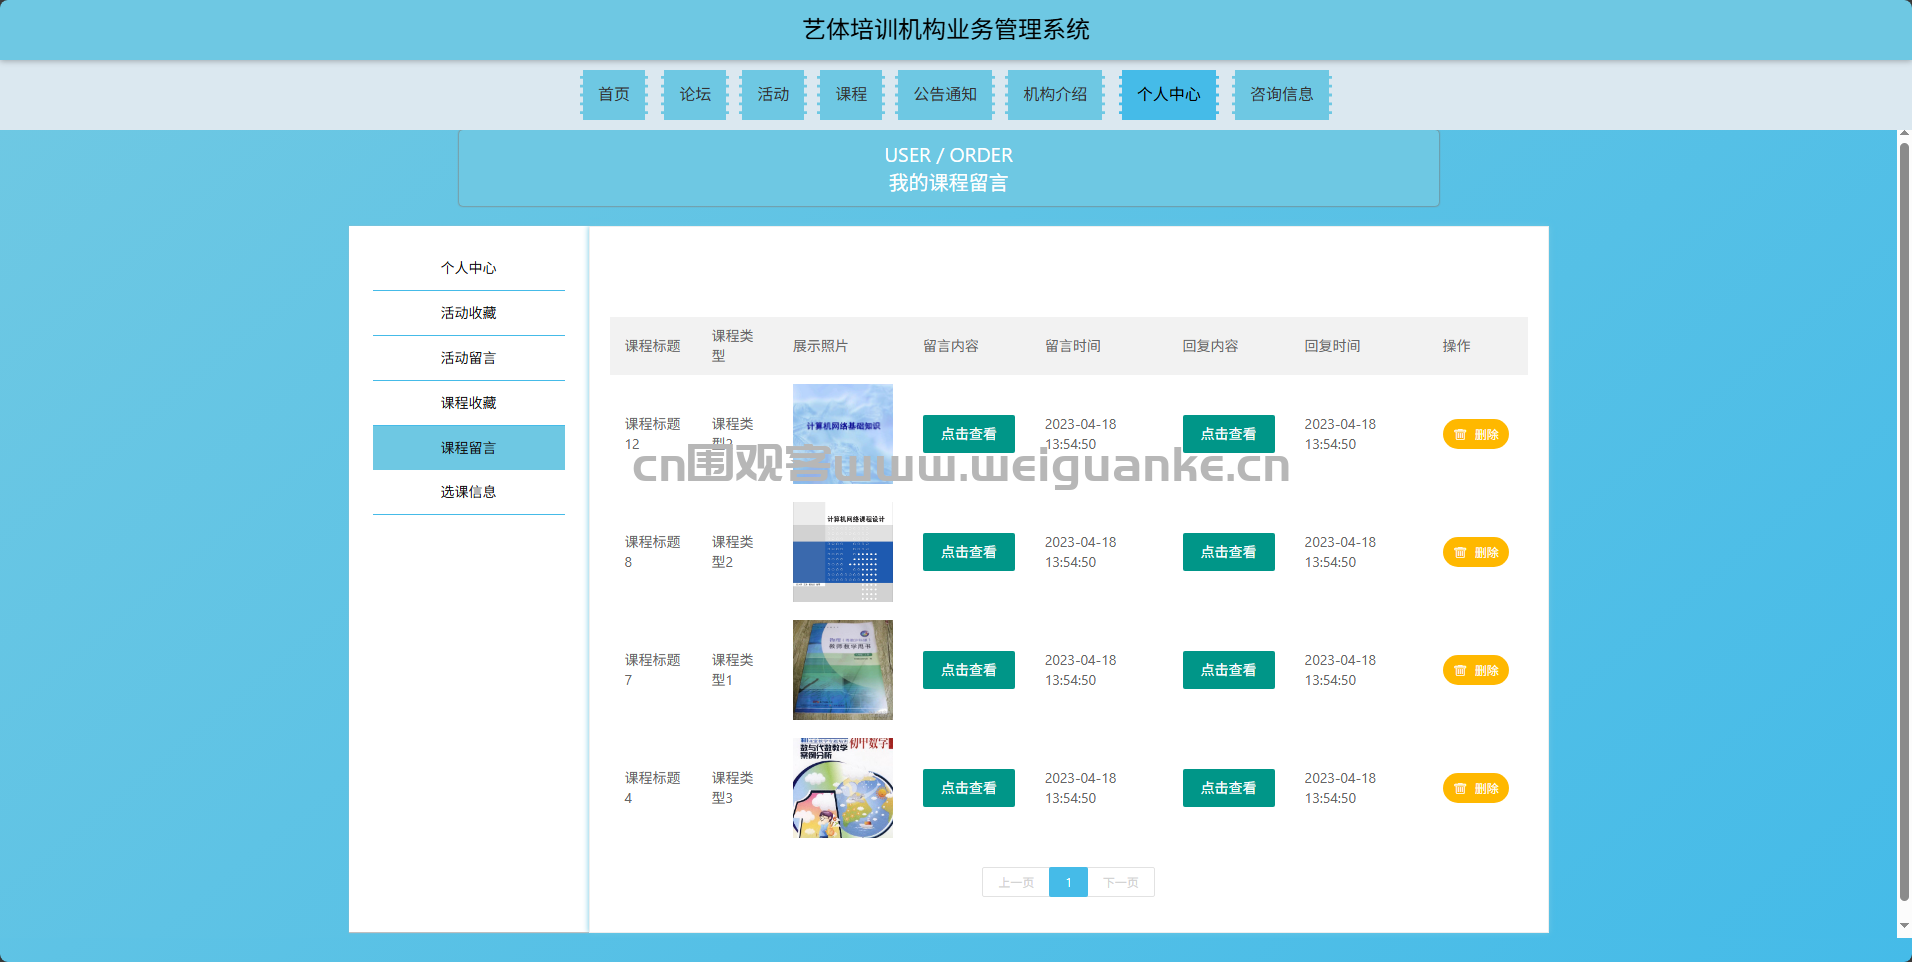Click the 艺体培训机构业务管理系统 site title
The width and height of the screenshot is (1912, 962).
[x=946, y=30]
